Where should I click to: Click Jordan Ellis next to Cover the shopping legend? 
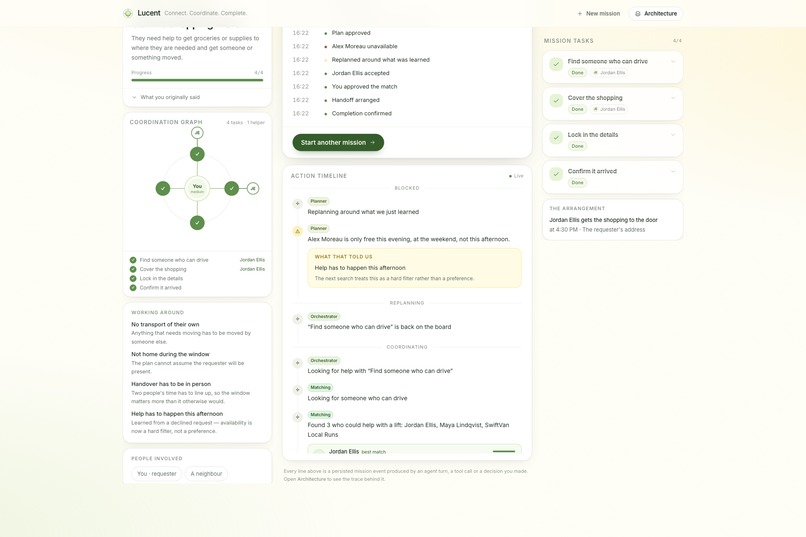[252, 269]
